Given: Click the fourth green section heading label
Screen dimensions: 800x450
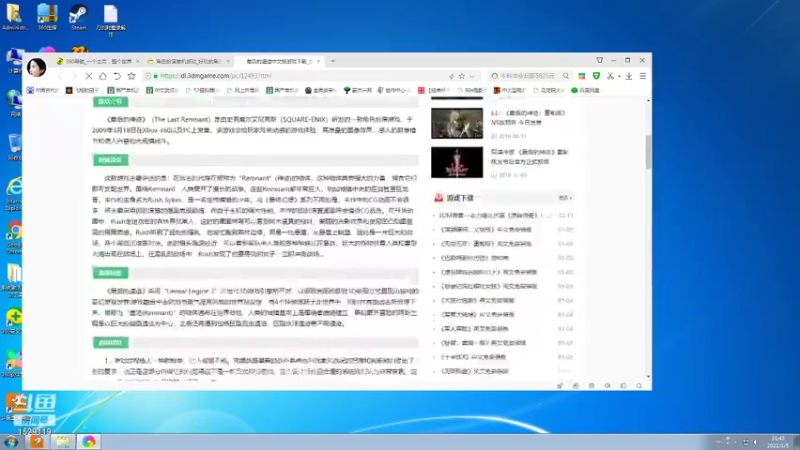Looking at the screenshot, I should [110, 342].
